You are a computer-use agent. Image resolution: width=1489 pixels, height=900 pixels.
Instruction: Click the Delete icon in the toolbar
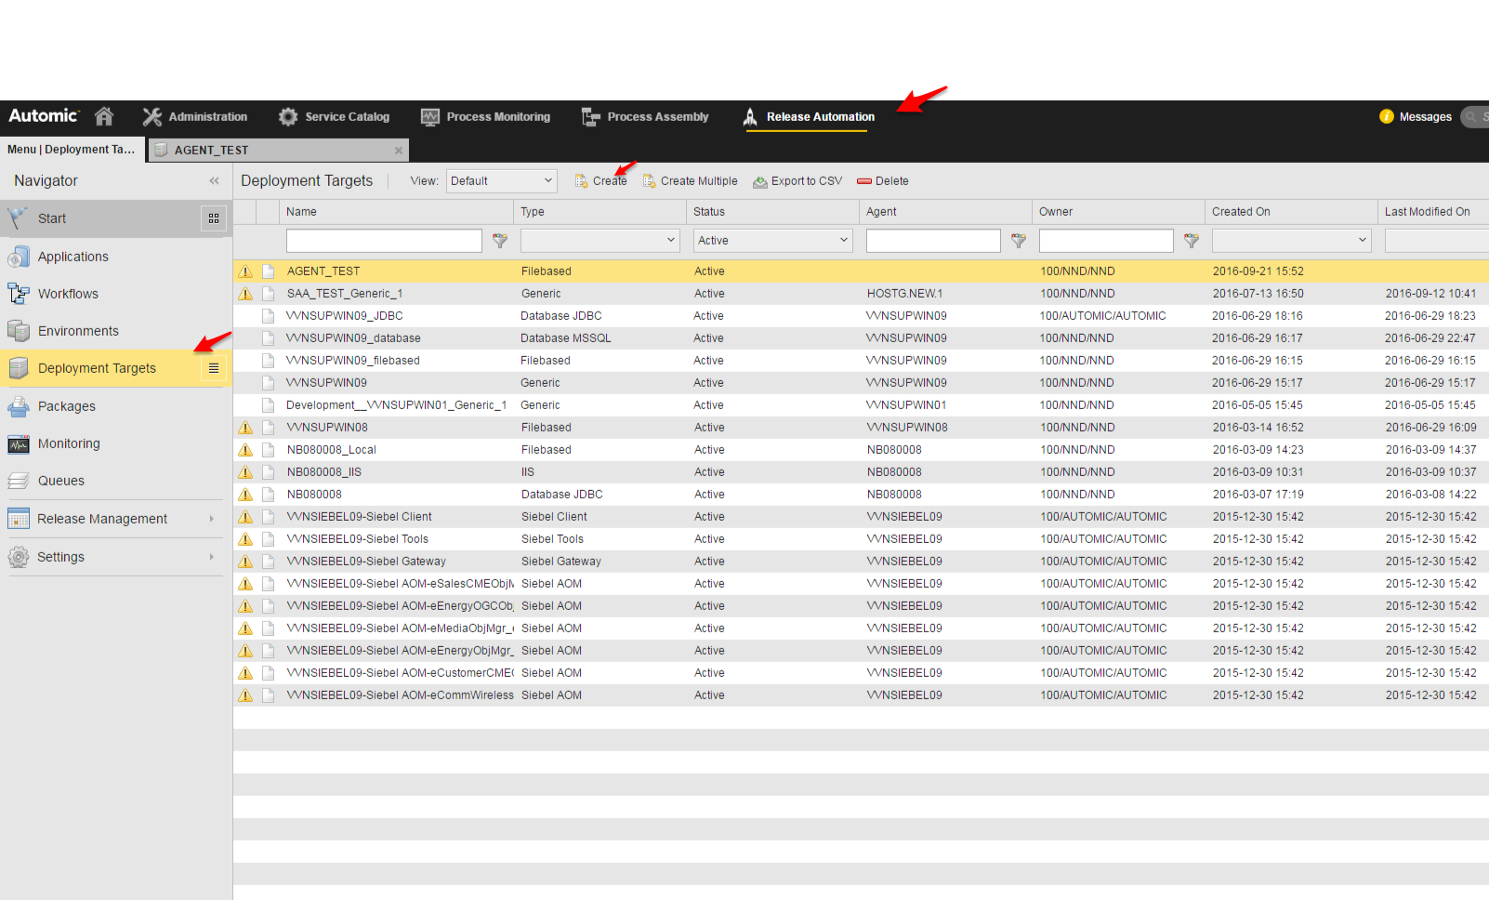click(865, 181)
